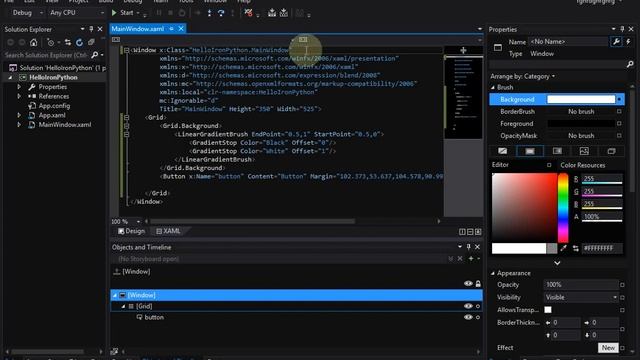Click the Opacity 100% field
Image resolution: width=640 pixels, height=360 pixels.
pos(581,284)
